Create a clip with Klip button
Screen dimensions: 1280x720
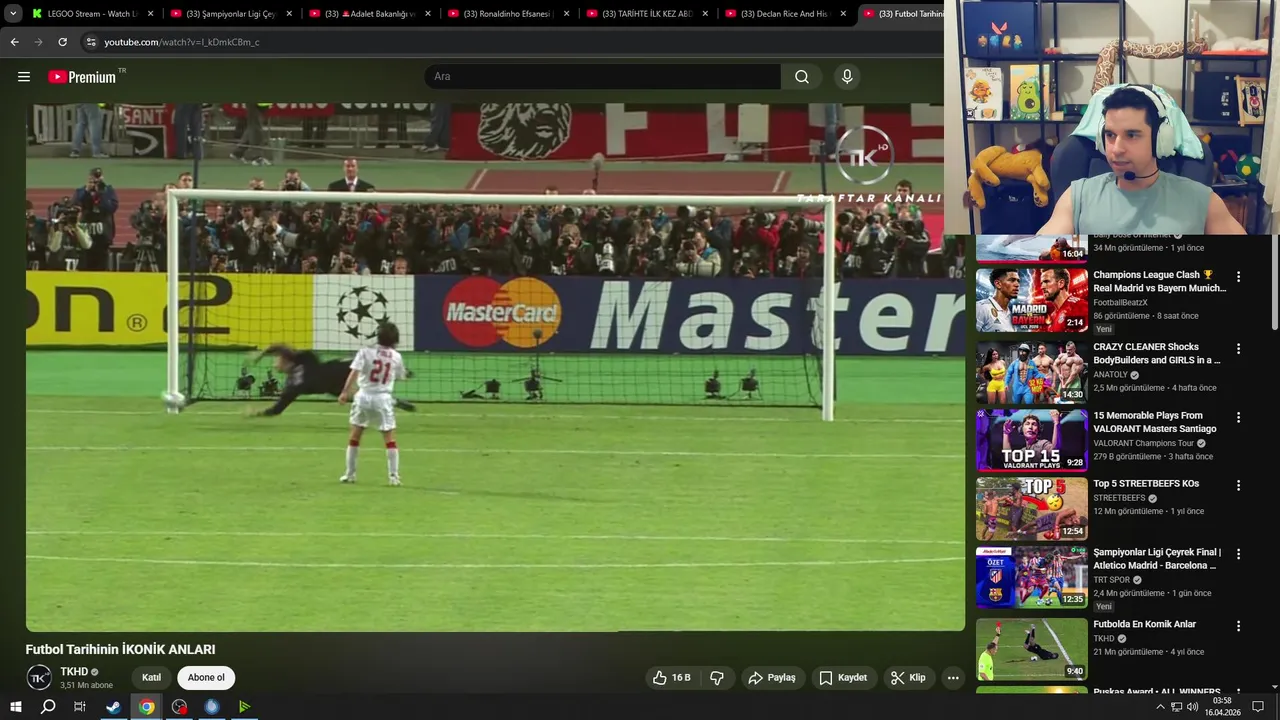pyautogui.click(x=908, y=678)
